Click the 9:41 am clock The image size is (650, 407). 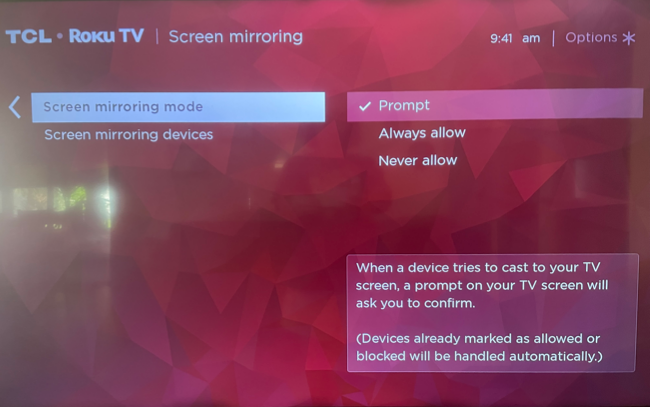515,39
